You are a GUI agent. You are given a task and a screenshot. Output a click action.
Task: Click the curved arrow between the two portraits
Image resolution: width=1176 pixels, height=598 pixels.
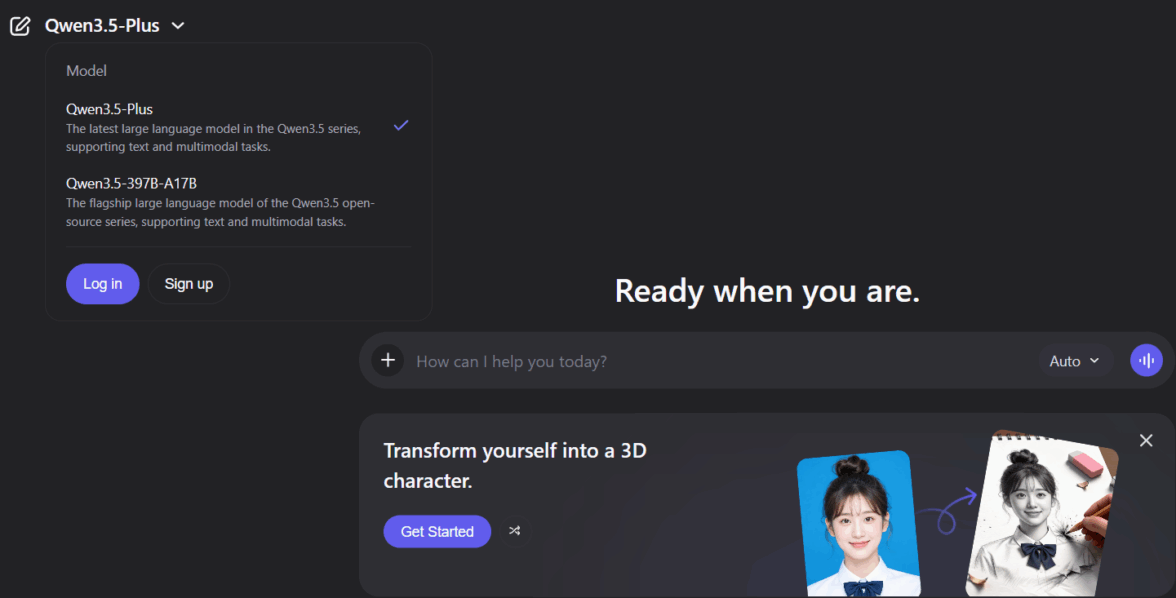(x=947, y=509)
